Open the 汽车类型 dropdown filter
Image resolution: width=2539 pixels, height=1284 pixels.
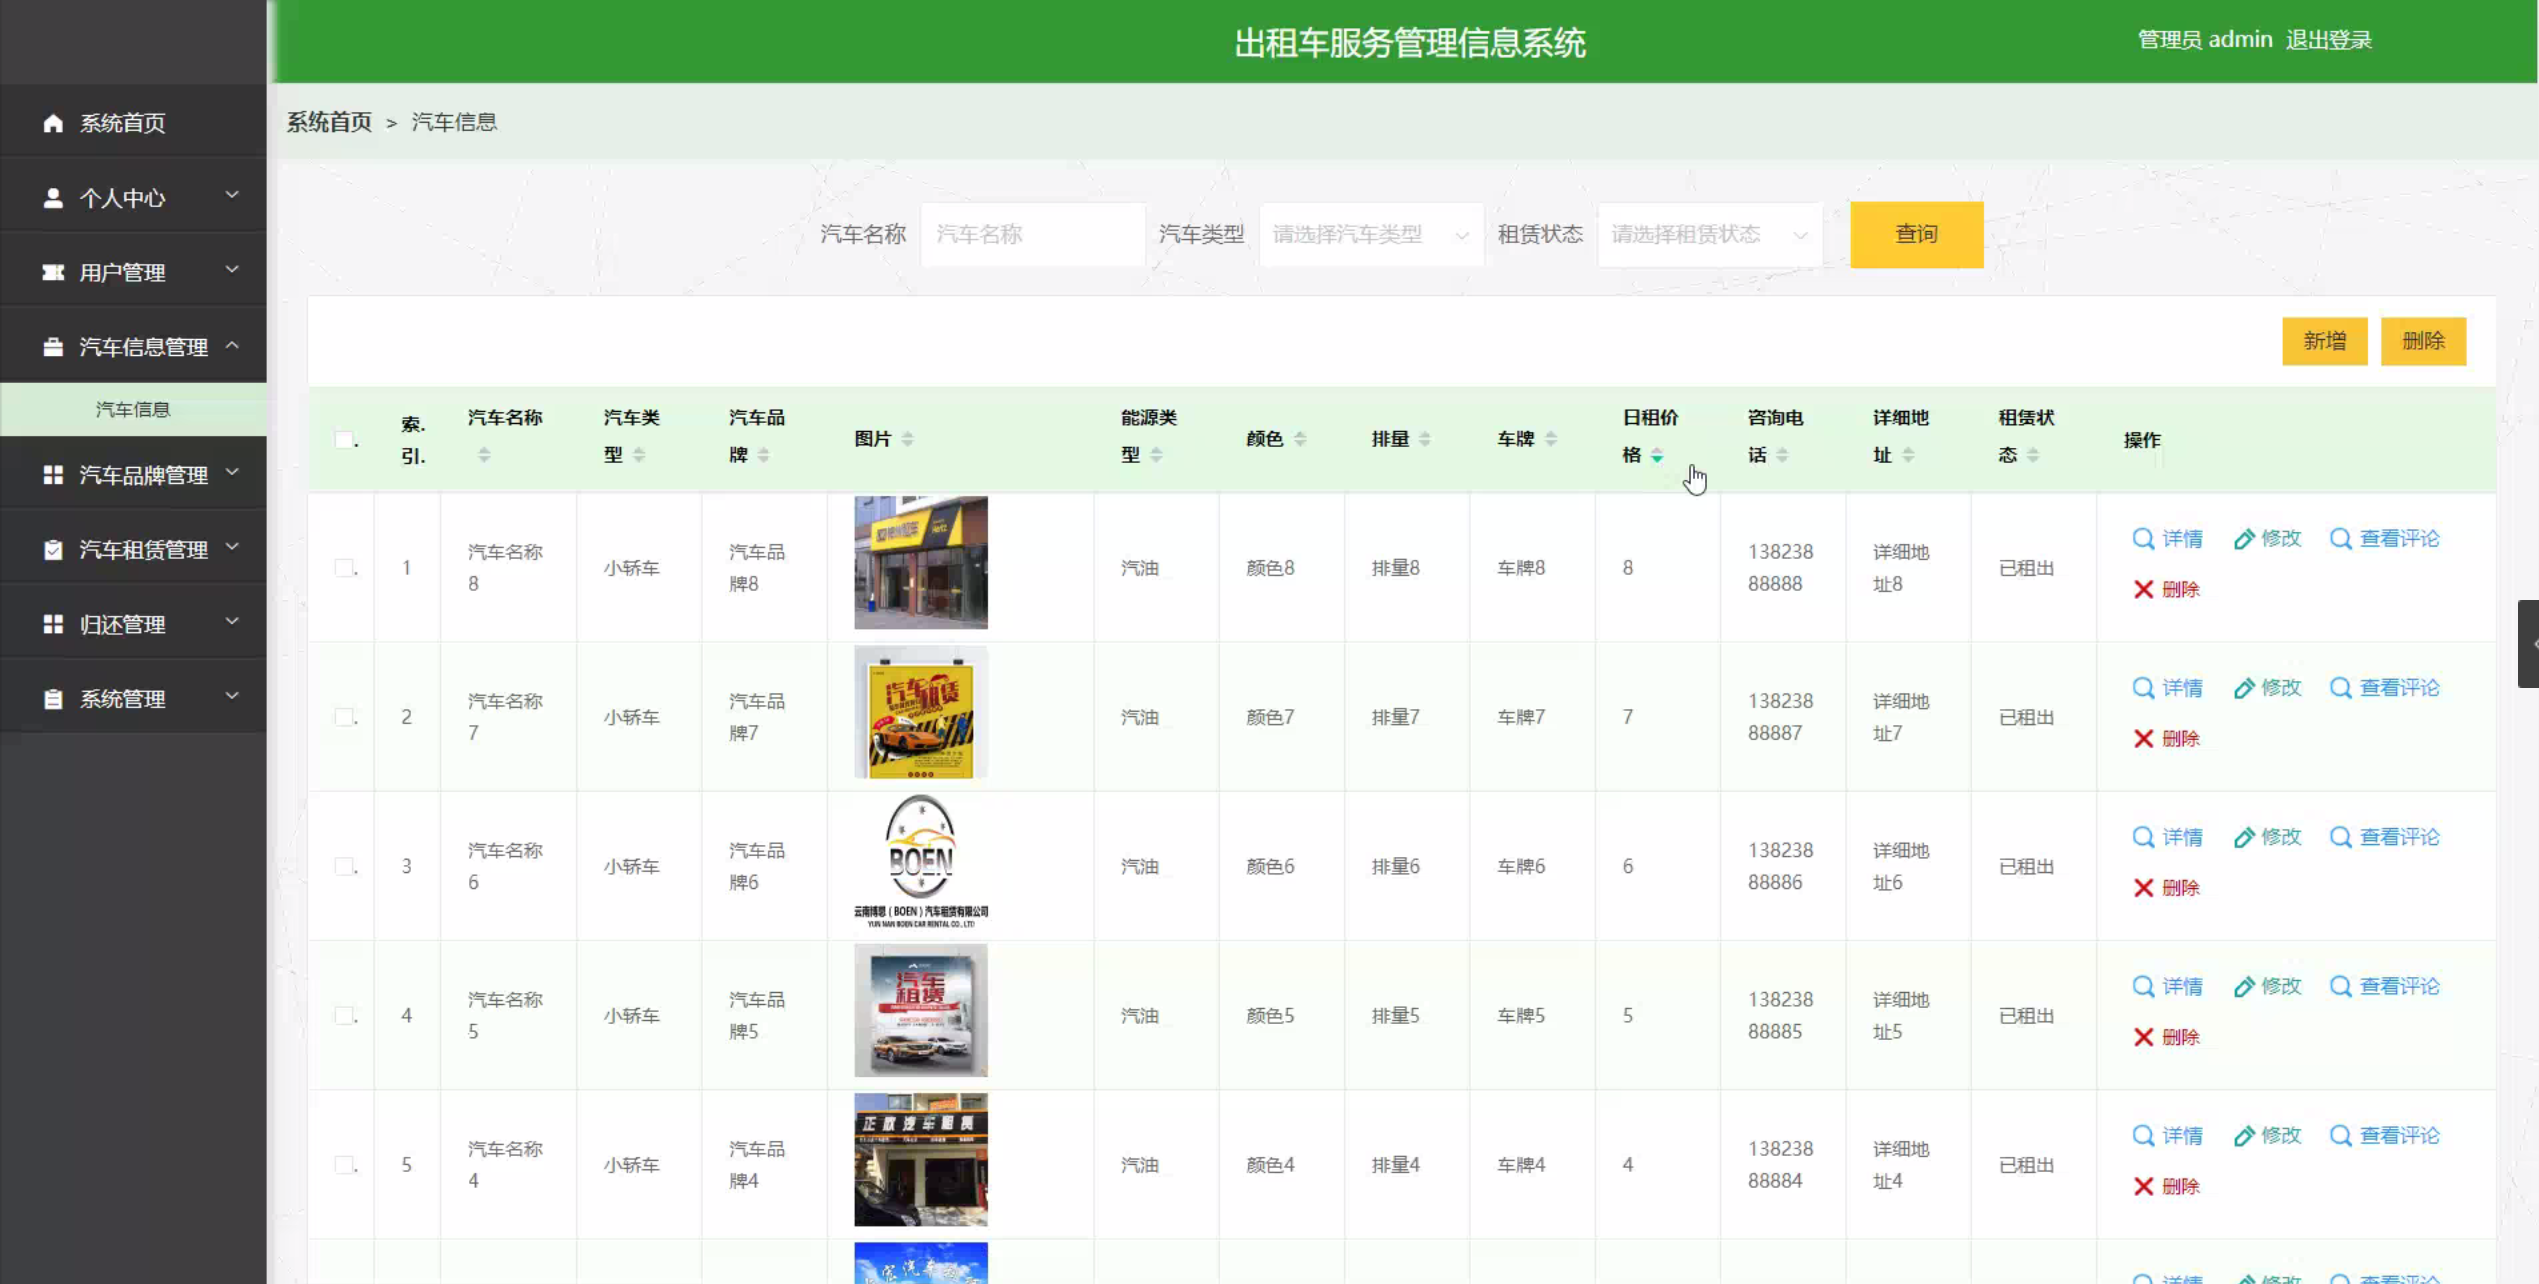(1370, 235)
